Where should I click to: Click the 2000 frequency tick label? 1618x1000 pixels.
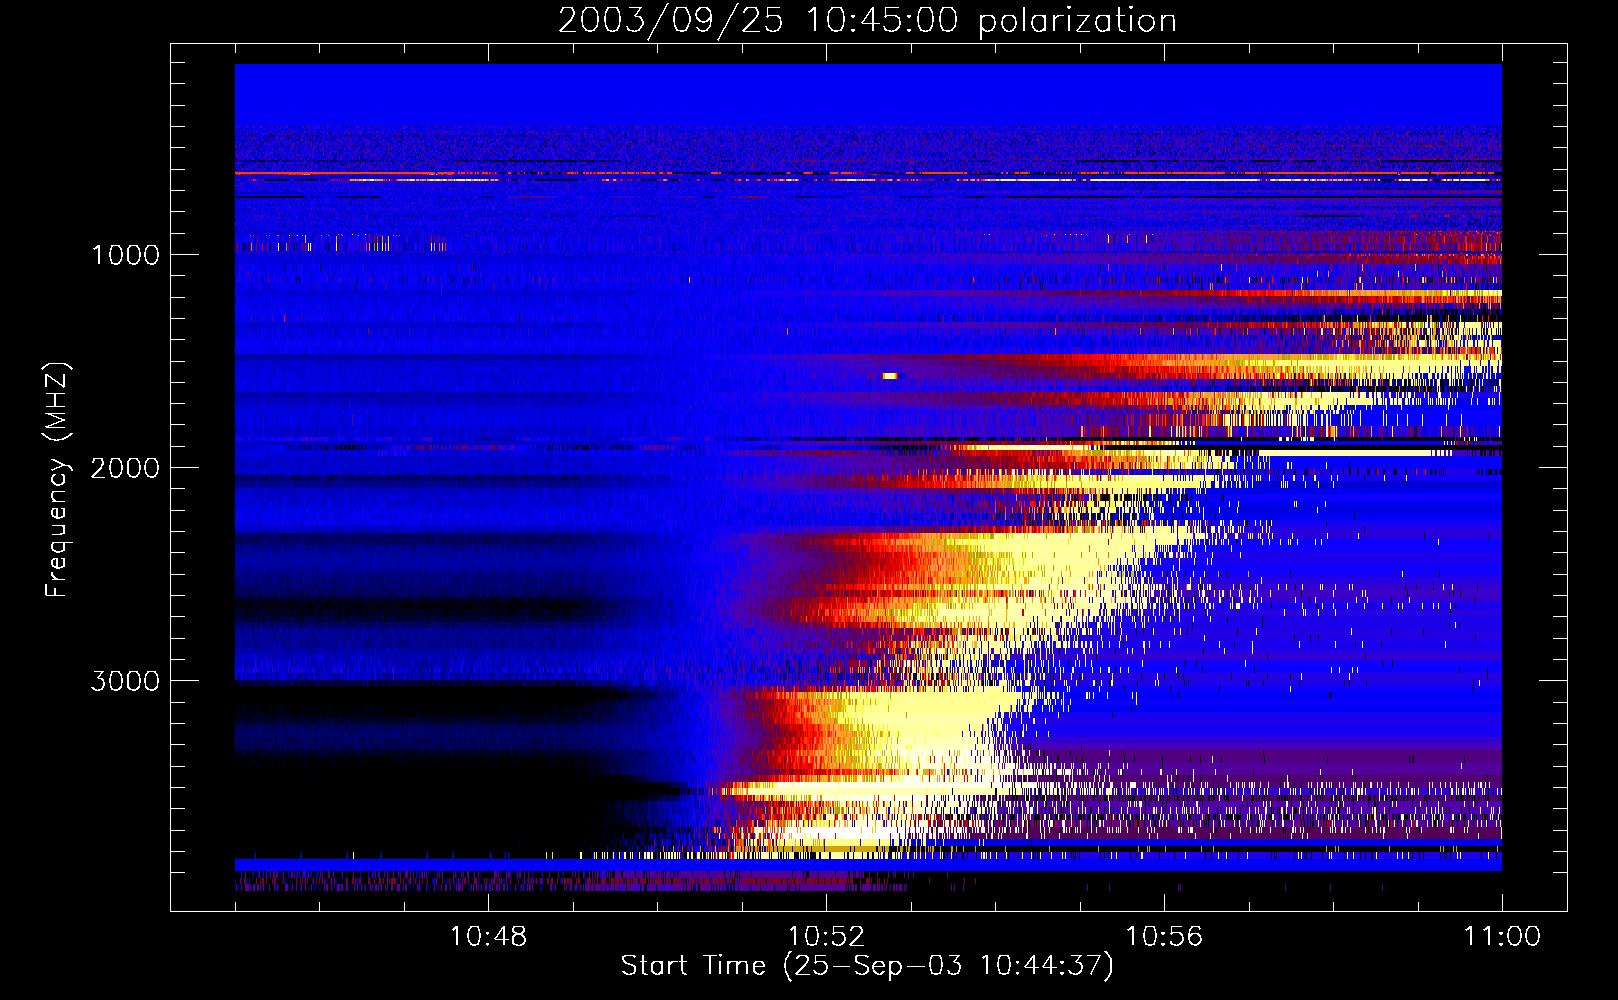125,468
